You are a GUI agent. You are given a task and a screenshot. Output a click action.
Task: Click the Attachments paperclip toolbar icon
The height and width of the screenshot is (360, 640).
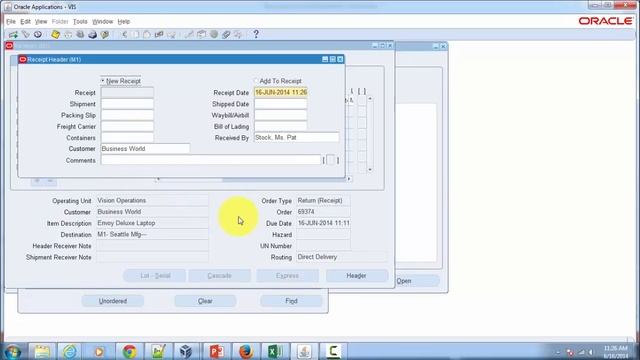point(226,35)
